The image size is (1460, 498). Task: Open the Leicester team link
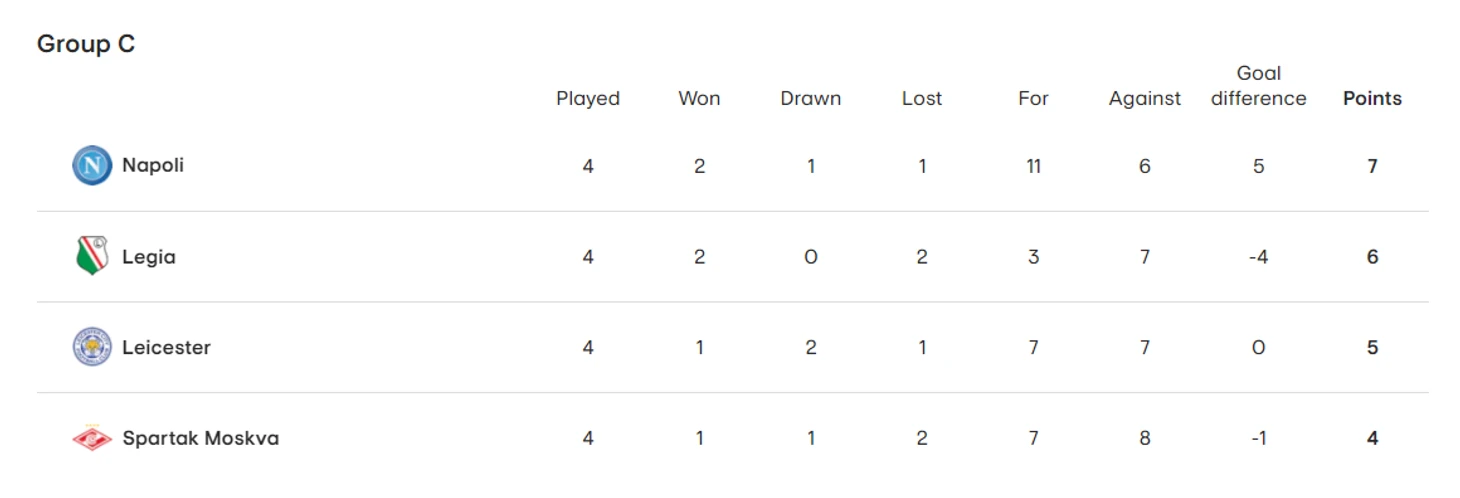point(166,347)
